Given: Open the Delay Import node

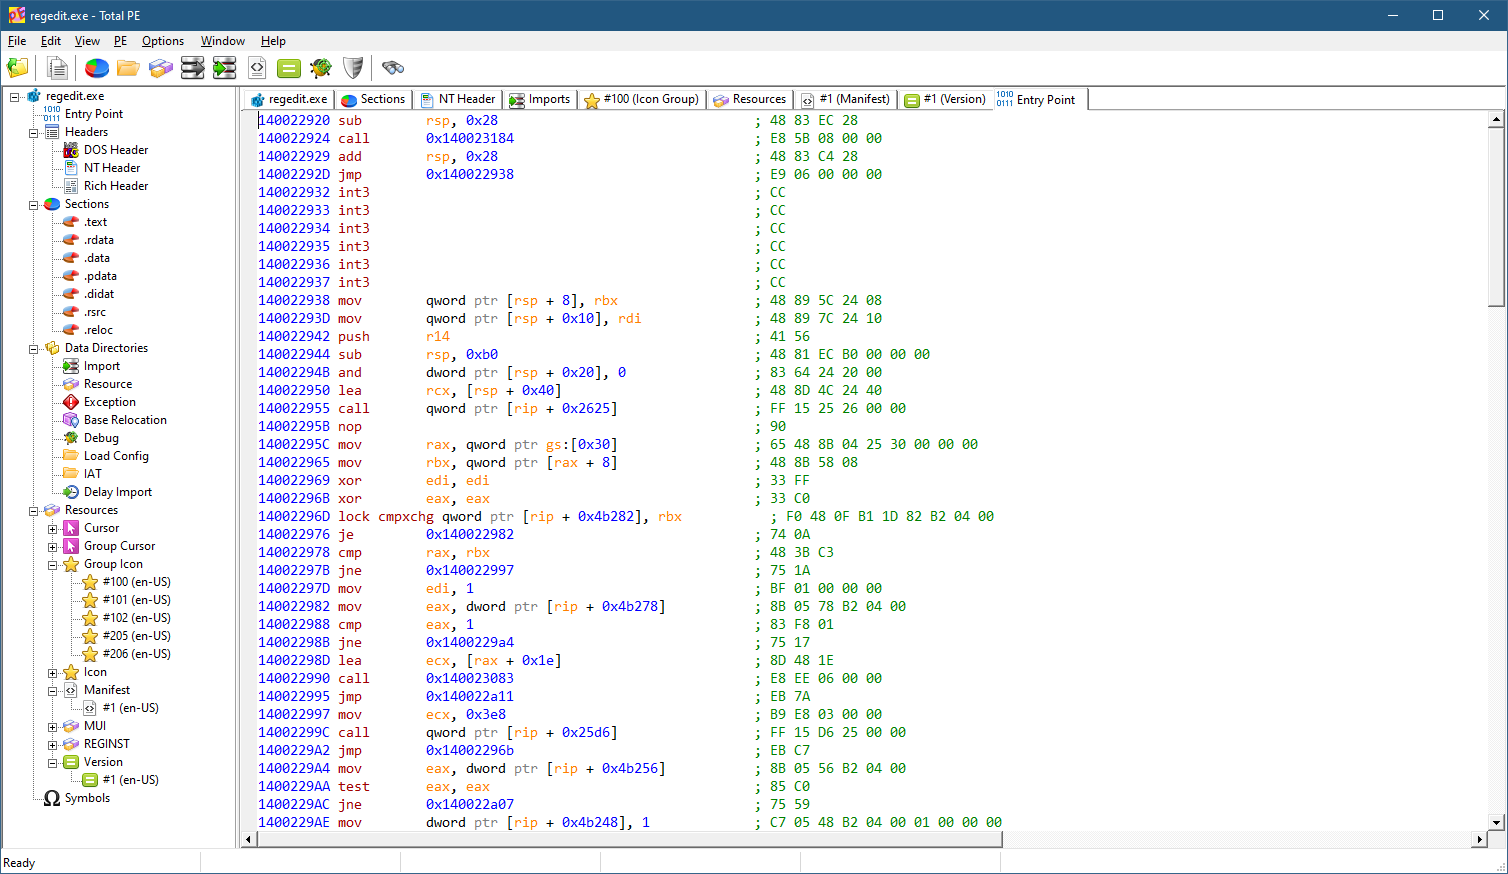Looking at the screenshot, I should pyautogui.click(x=118, y=492).
